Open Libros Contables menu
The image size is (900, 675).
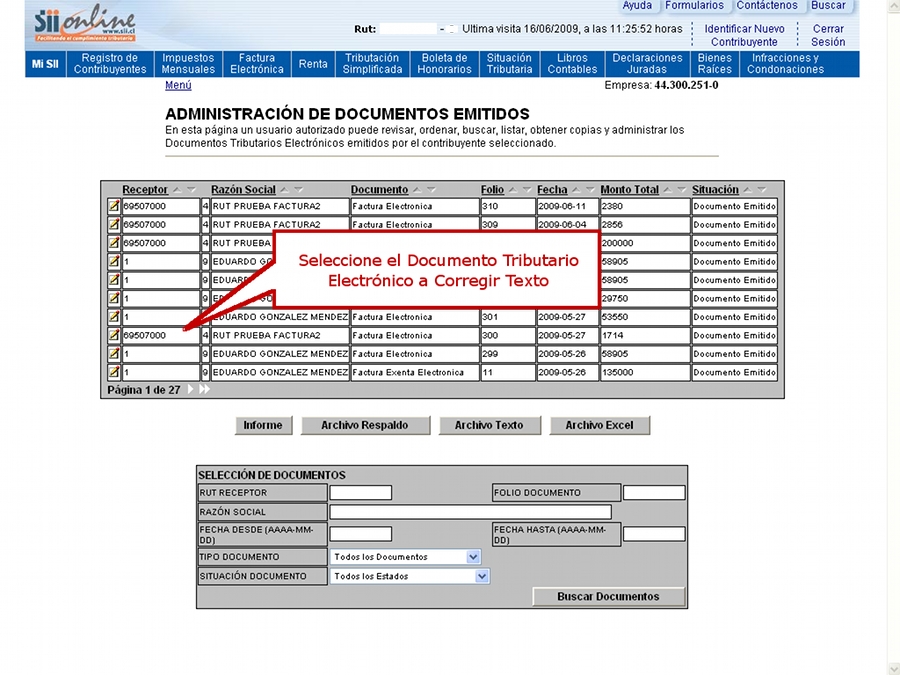pos(572,64)
